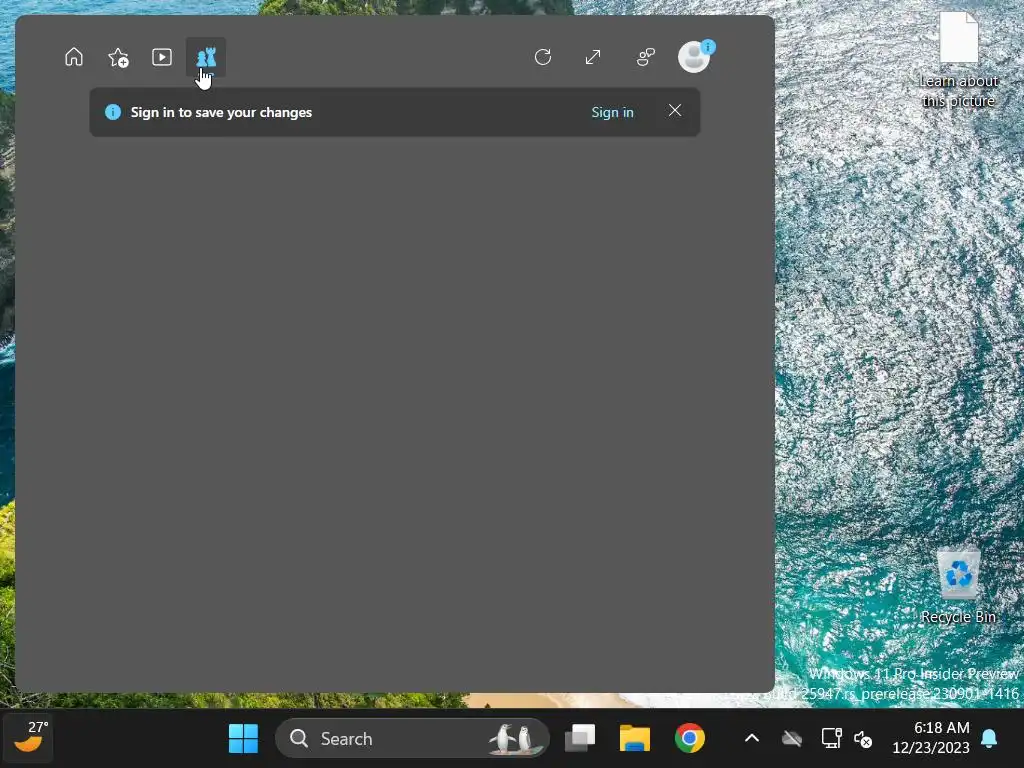Open the add favorites star icon
This screenshot has width=1024, height=768.
[118, 57]
